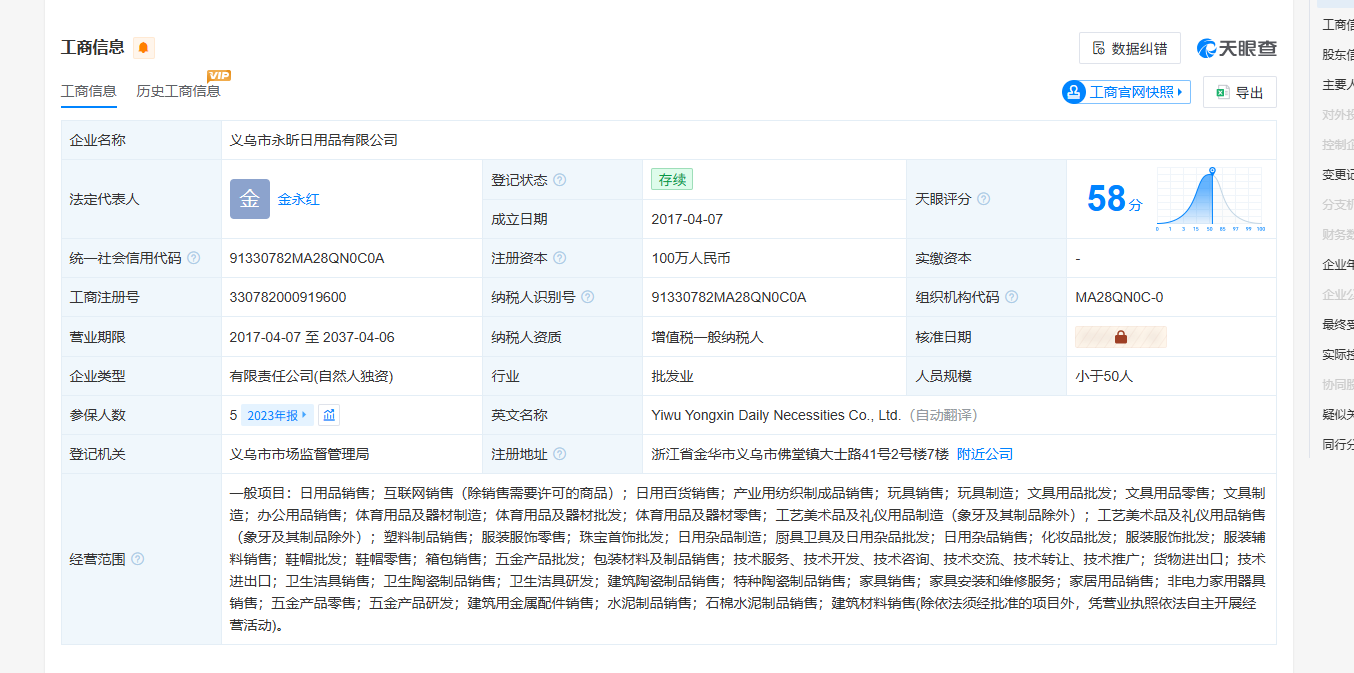The image size is (1354, 673).
Task: Expand the 工商官网快照 button arrow
Action: (1180, 92)
